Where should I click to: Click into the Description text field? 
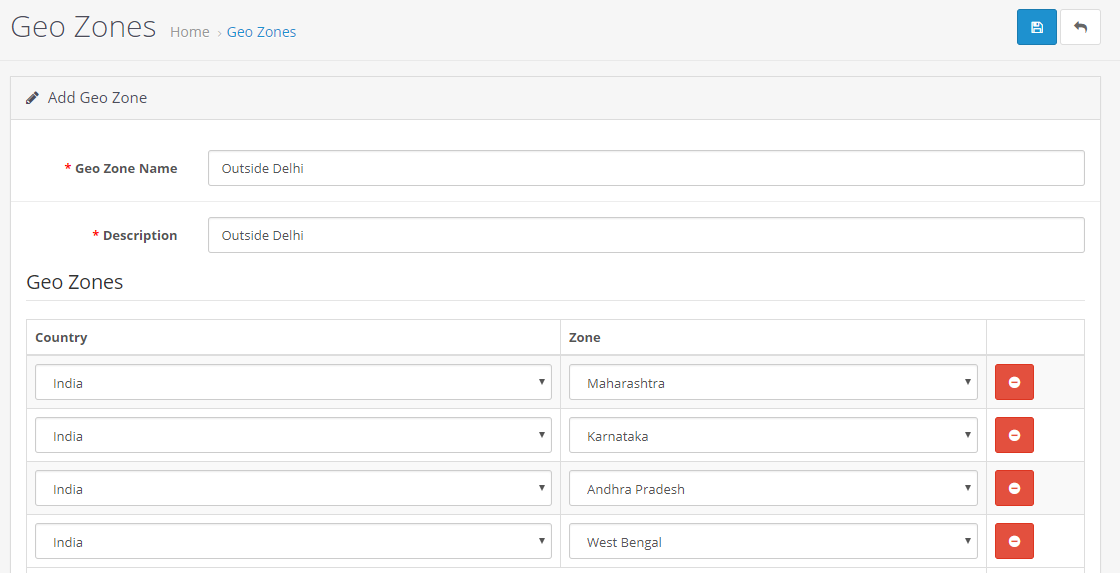click(646, 235)
